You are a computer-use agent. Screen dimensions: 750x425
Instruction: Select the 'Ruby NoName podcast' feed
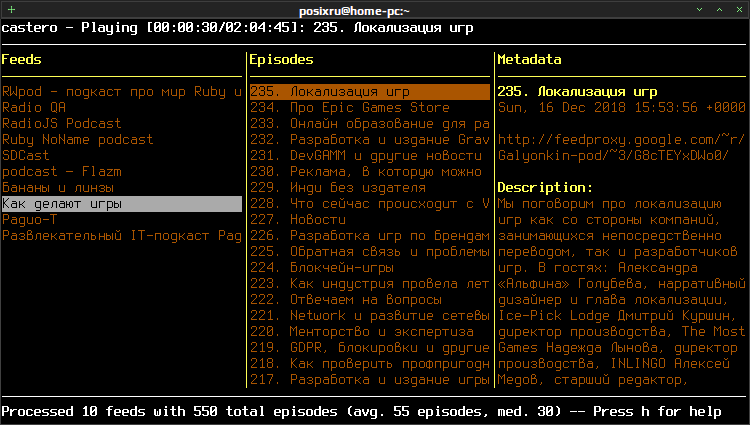pos(77,140)
